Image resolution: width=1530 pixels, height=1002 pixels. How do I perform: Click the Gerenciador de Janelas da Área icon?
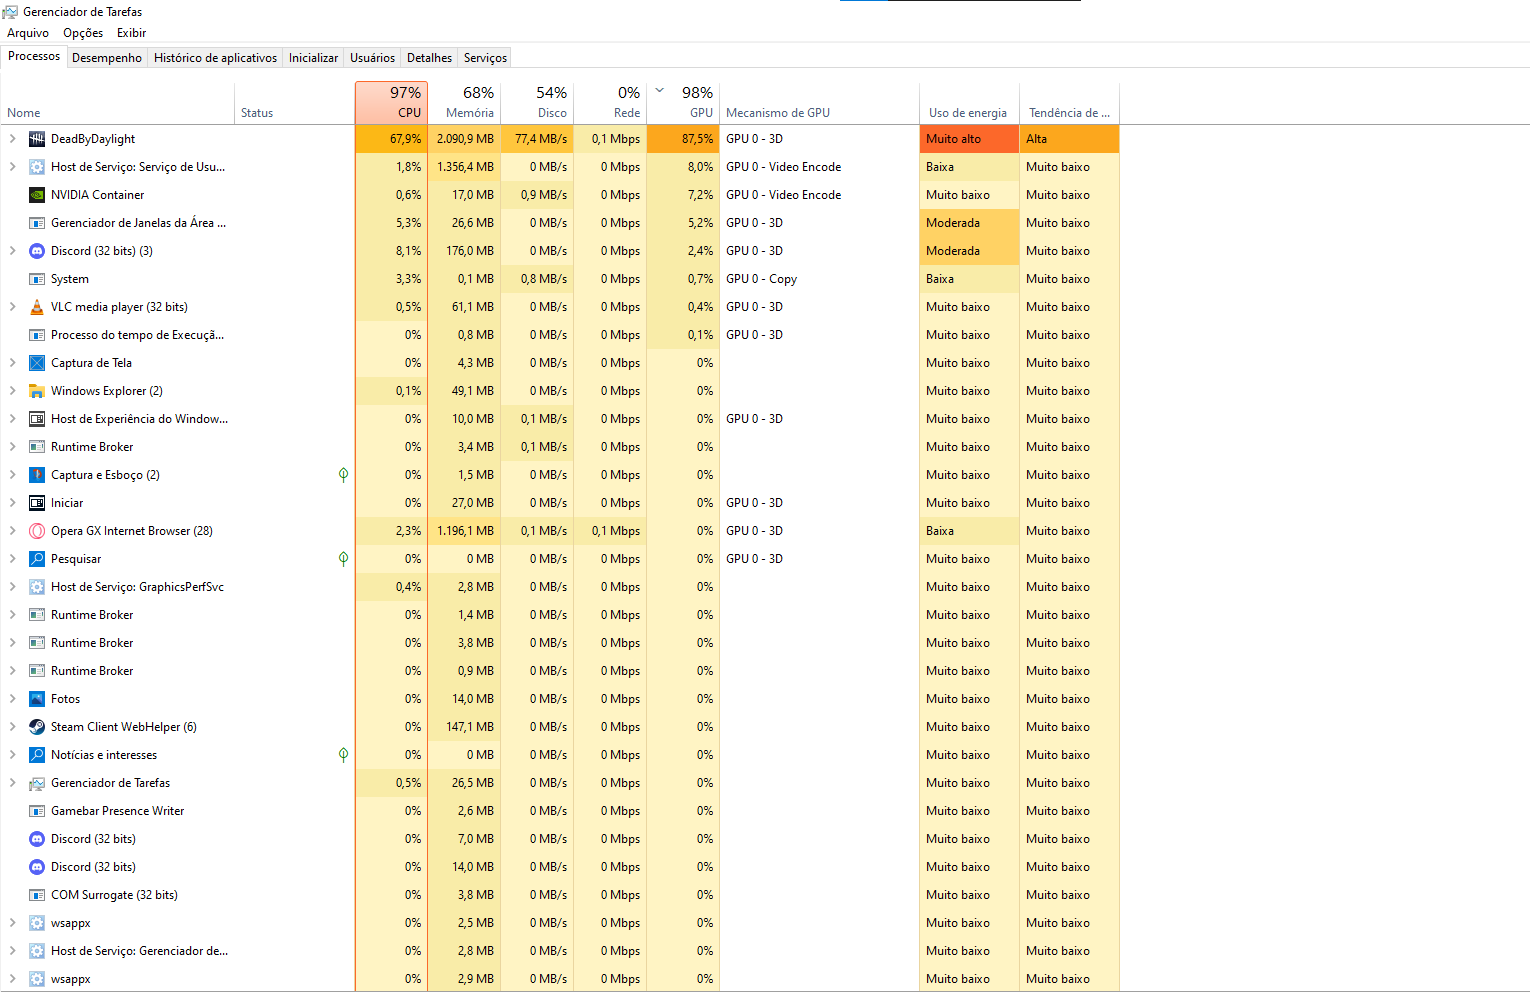(x=37, y=223)
